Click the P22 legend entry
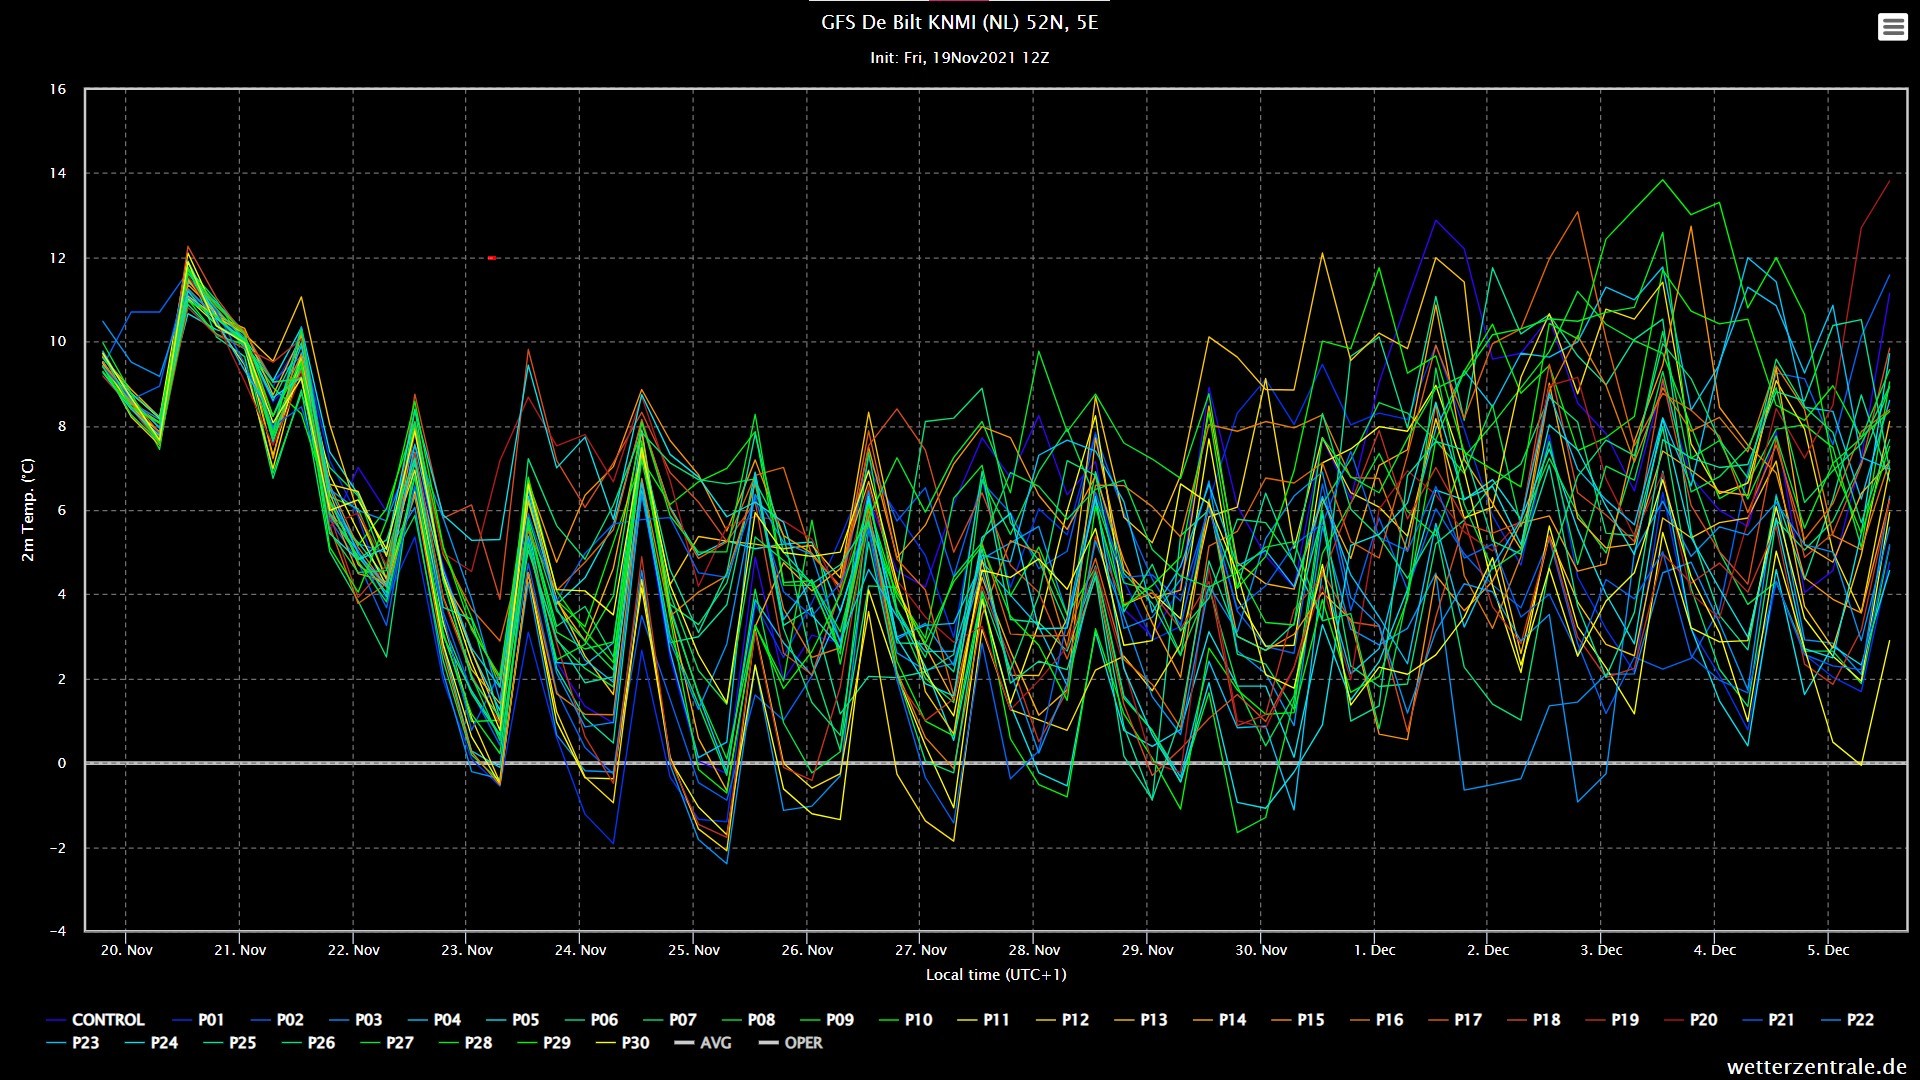Viewport: 1920px width, 1080px height. (1848, 1020)
